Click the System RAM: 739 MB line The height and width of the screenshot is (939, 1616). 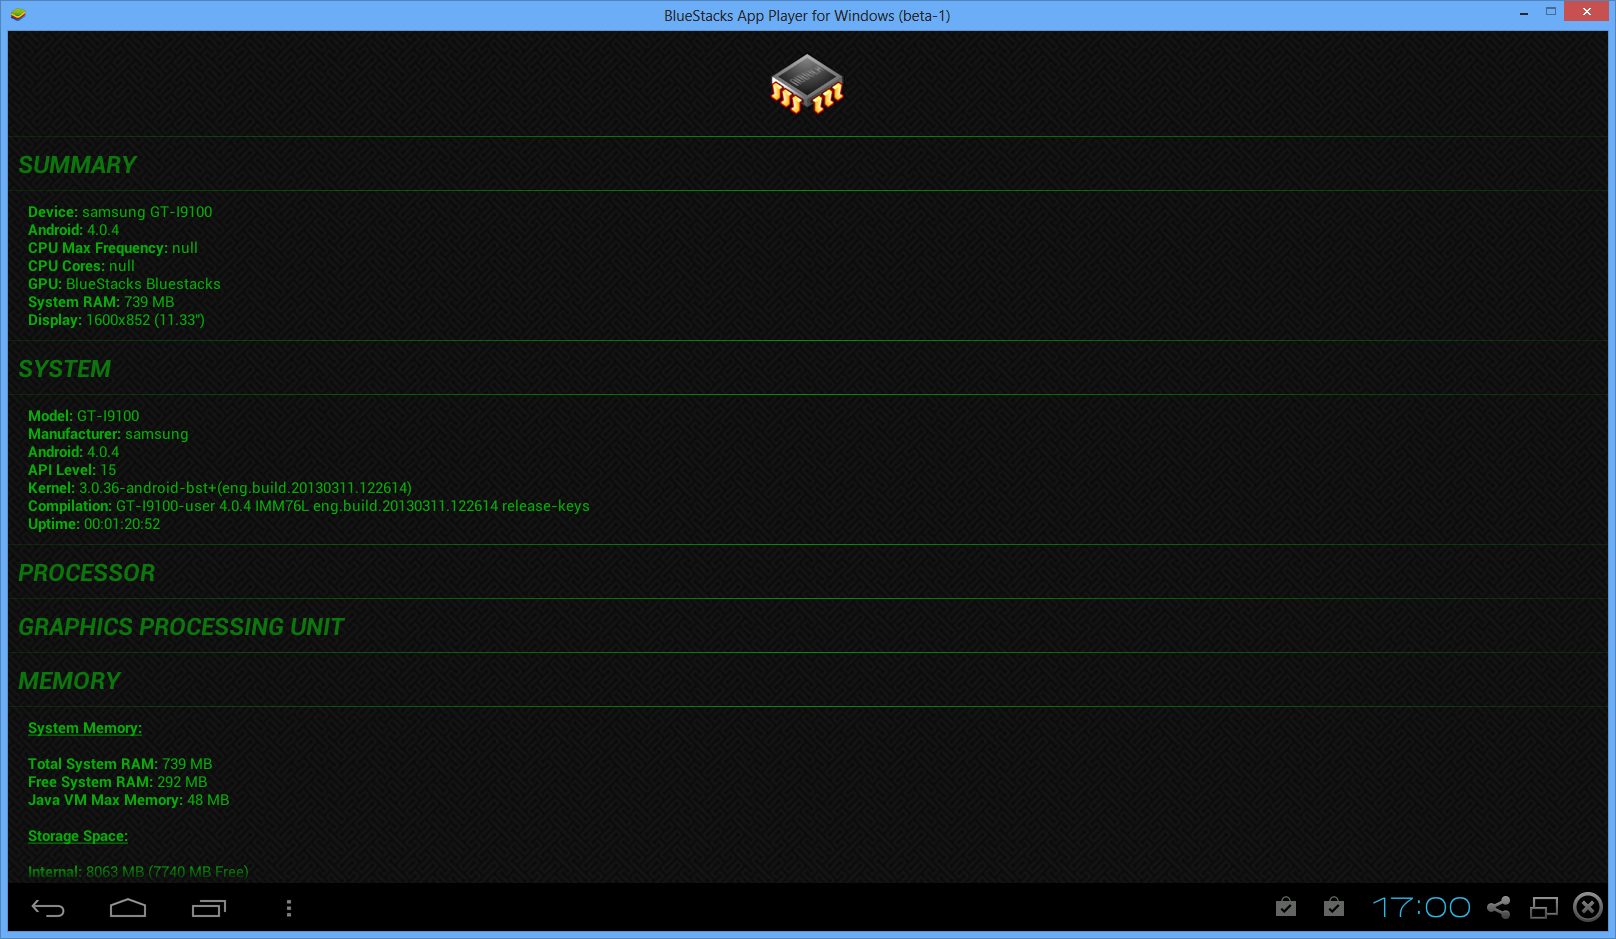point(101,302)
